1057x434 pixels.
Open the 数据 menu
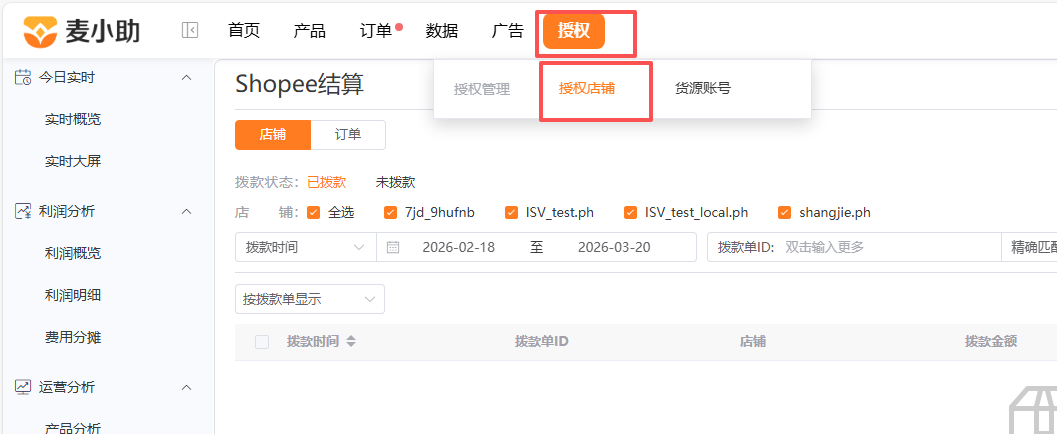(442, 30)
